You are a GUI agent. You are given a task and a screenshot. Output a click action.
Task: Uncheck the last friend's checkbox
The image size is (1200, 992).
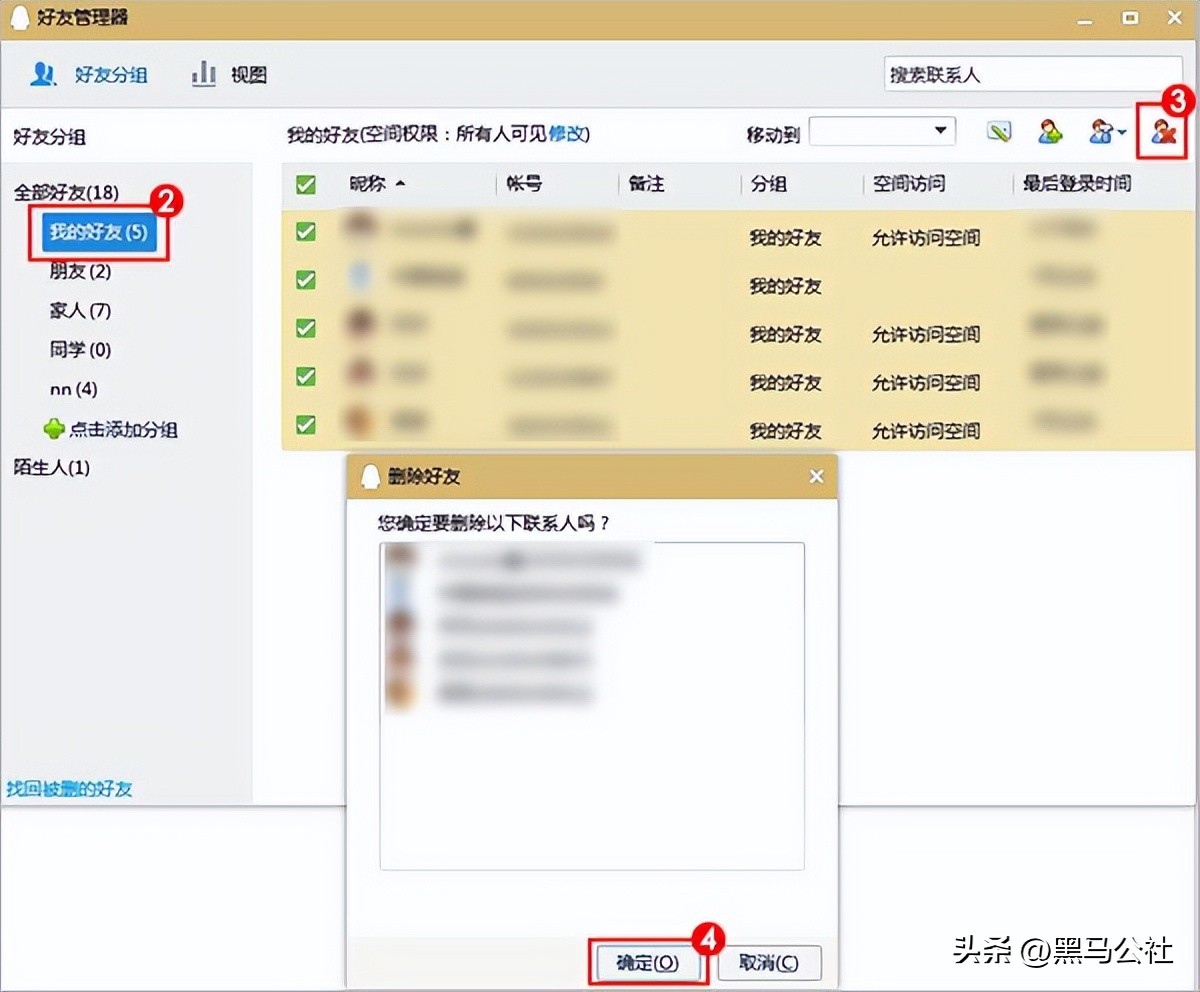coord(305,423)
